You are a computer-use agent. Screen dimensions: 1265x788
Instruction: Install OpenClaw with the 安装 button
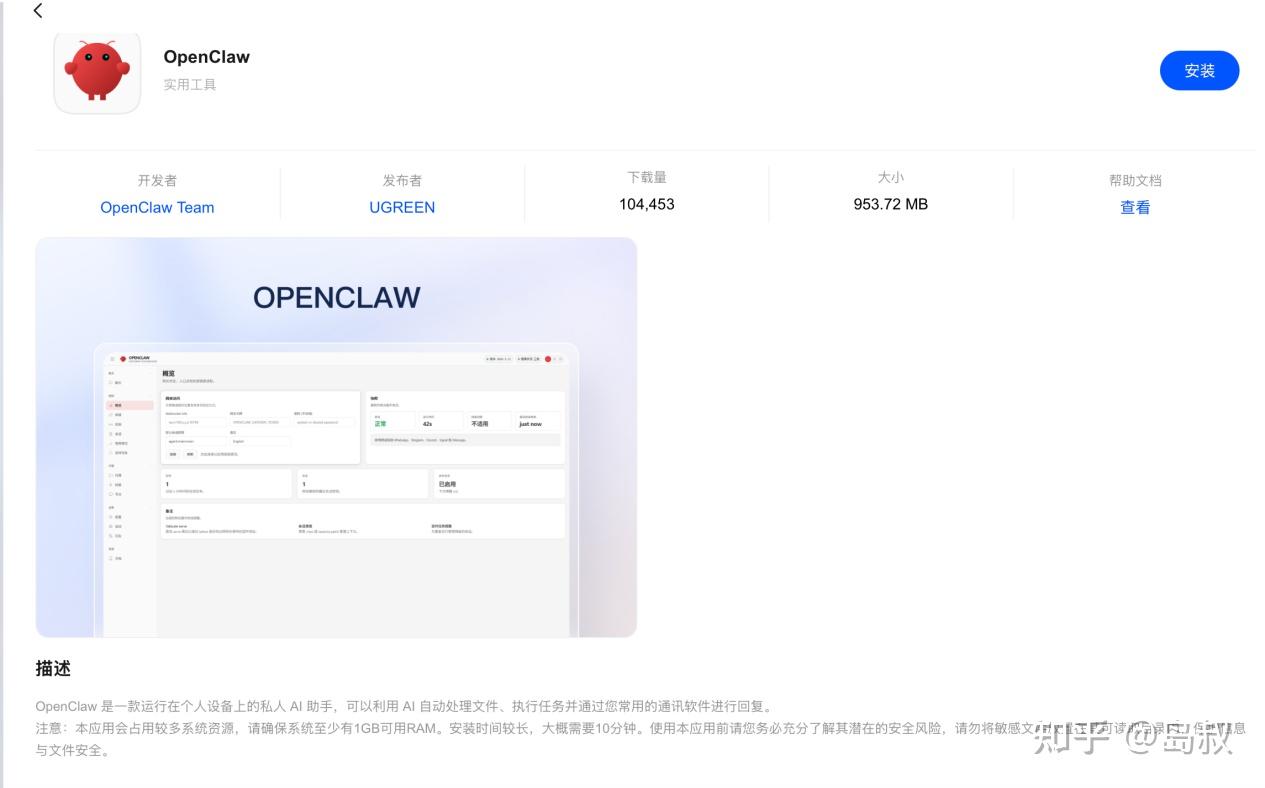pyautogui.click(x=1199, y=71)
